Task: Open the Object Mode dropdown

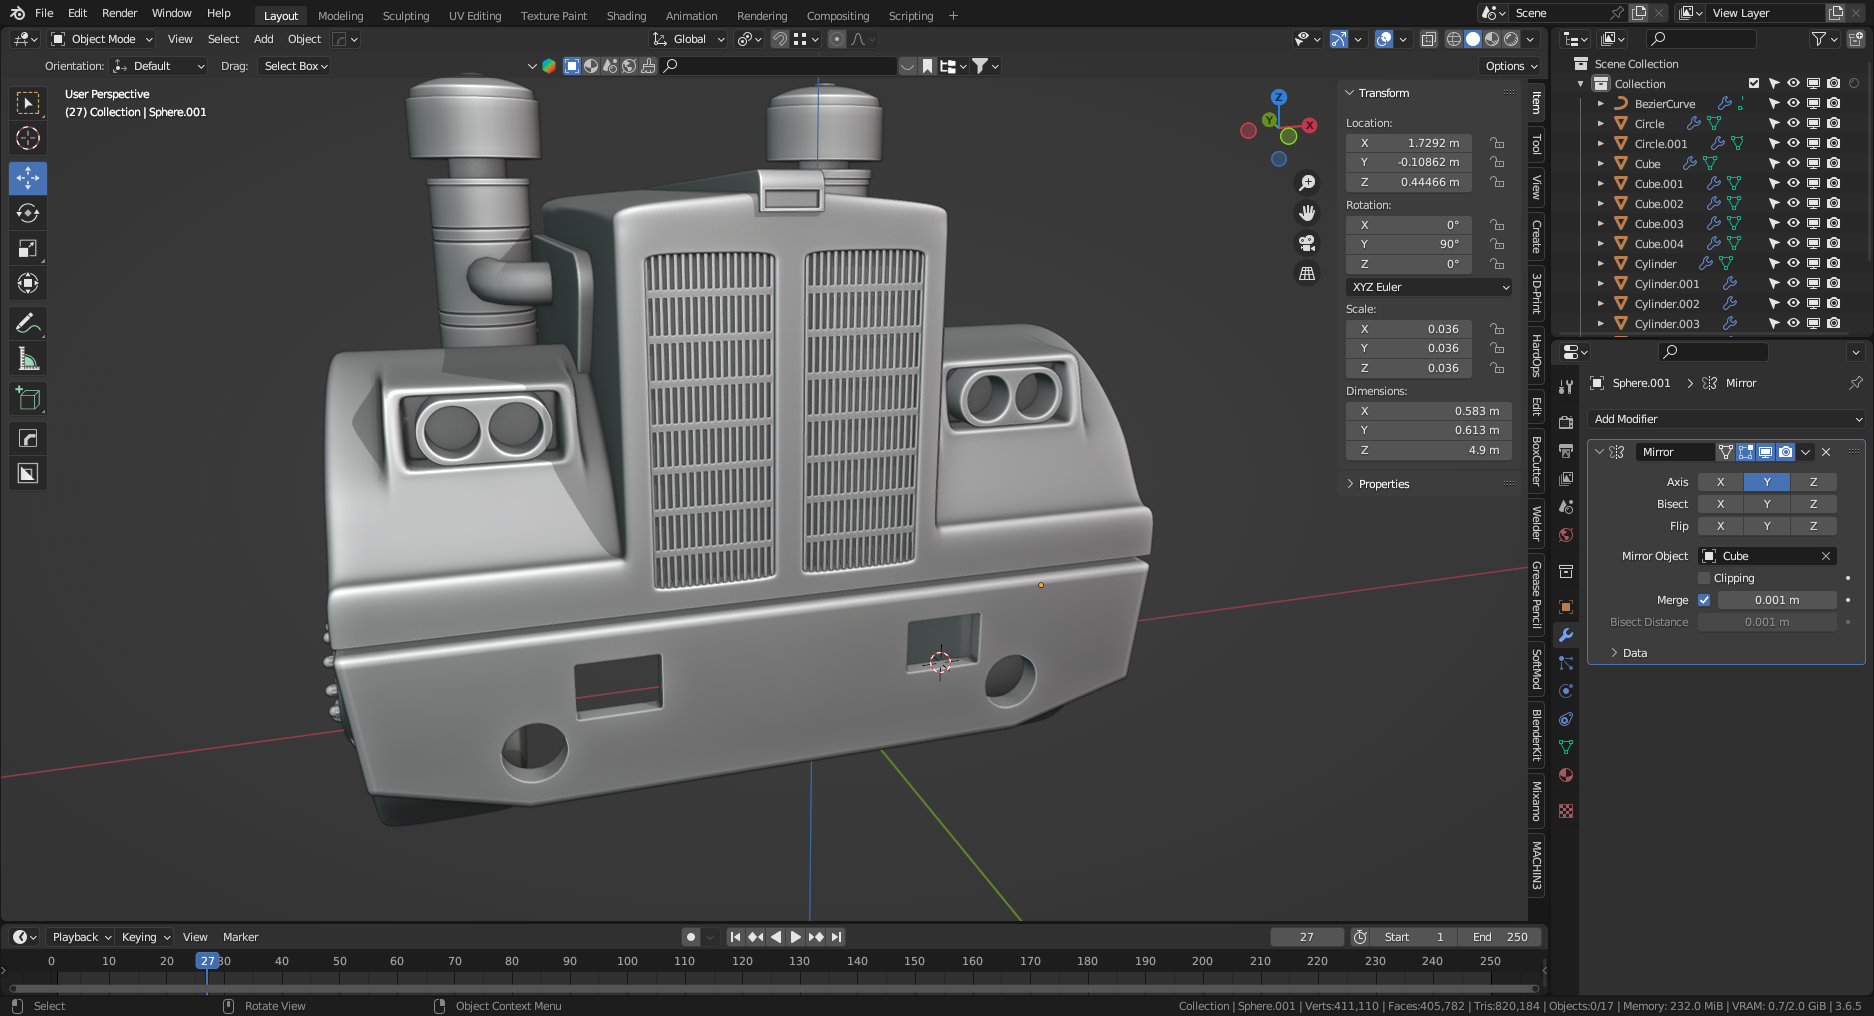Action: pos(102,39)
